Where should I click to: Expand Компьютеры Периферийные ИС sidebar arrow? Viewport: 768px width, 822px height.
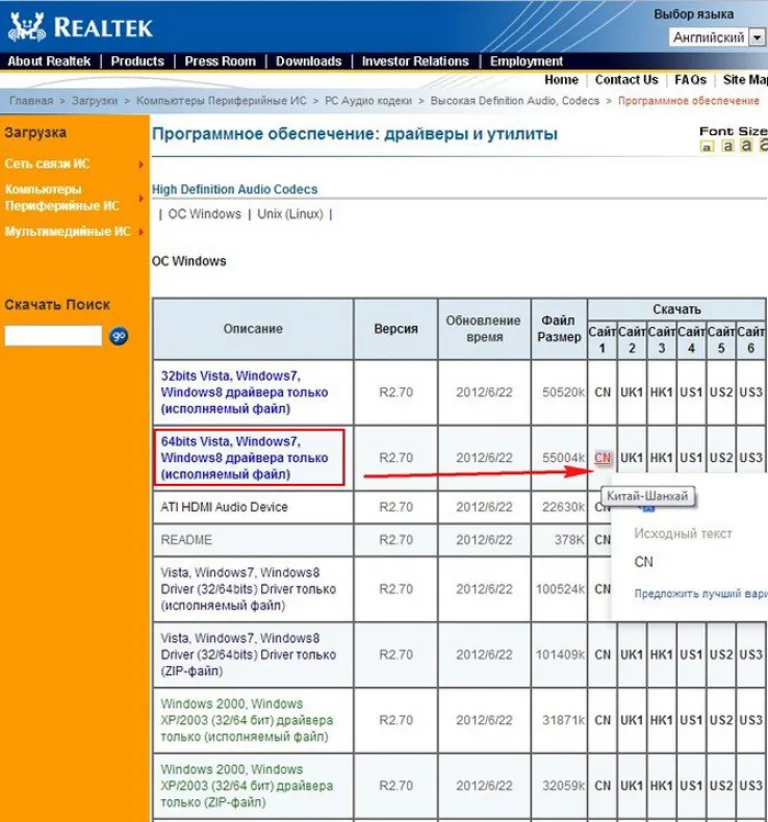tap(141, 198)
